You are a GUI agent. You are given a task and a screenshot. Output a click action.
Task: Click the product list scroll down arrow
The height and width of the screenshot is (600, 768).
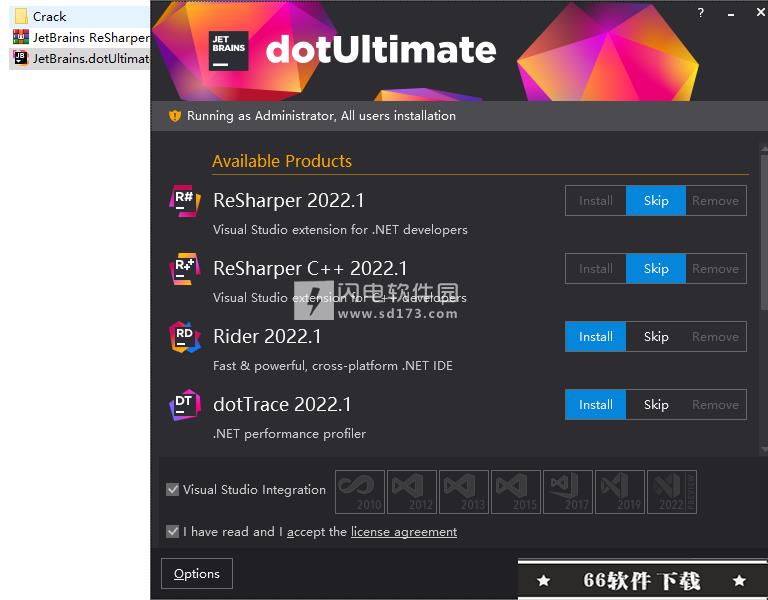764,449
